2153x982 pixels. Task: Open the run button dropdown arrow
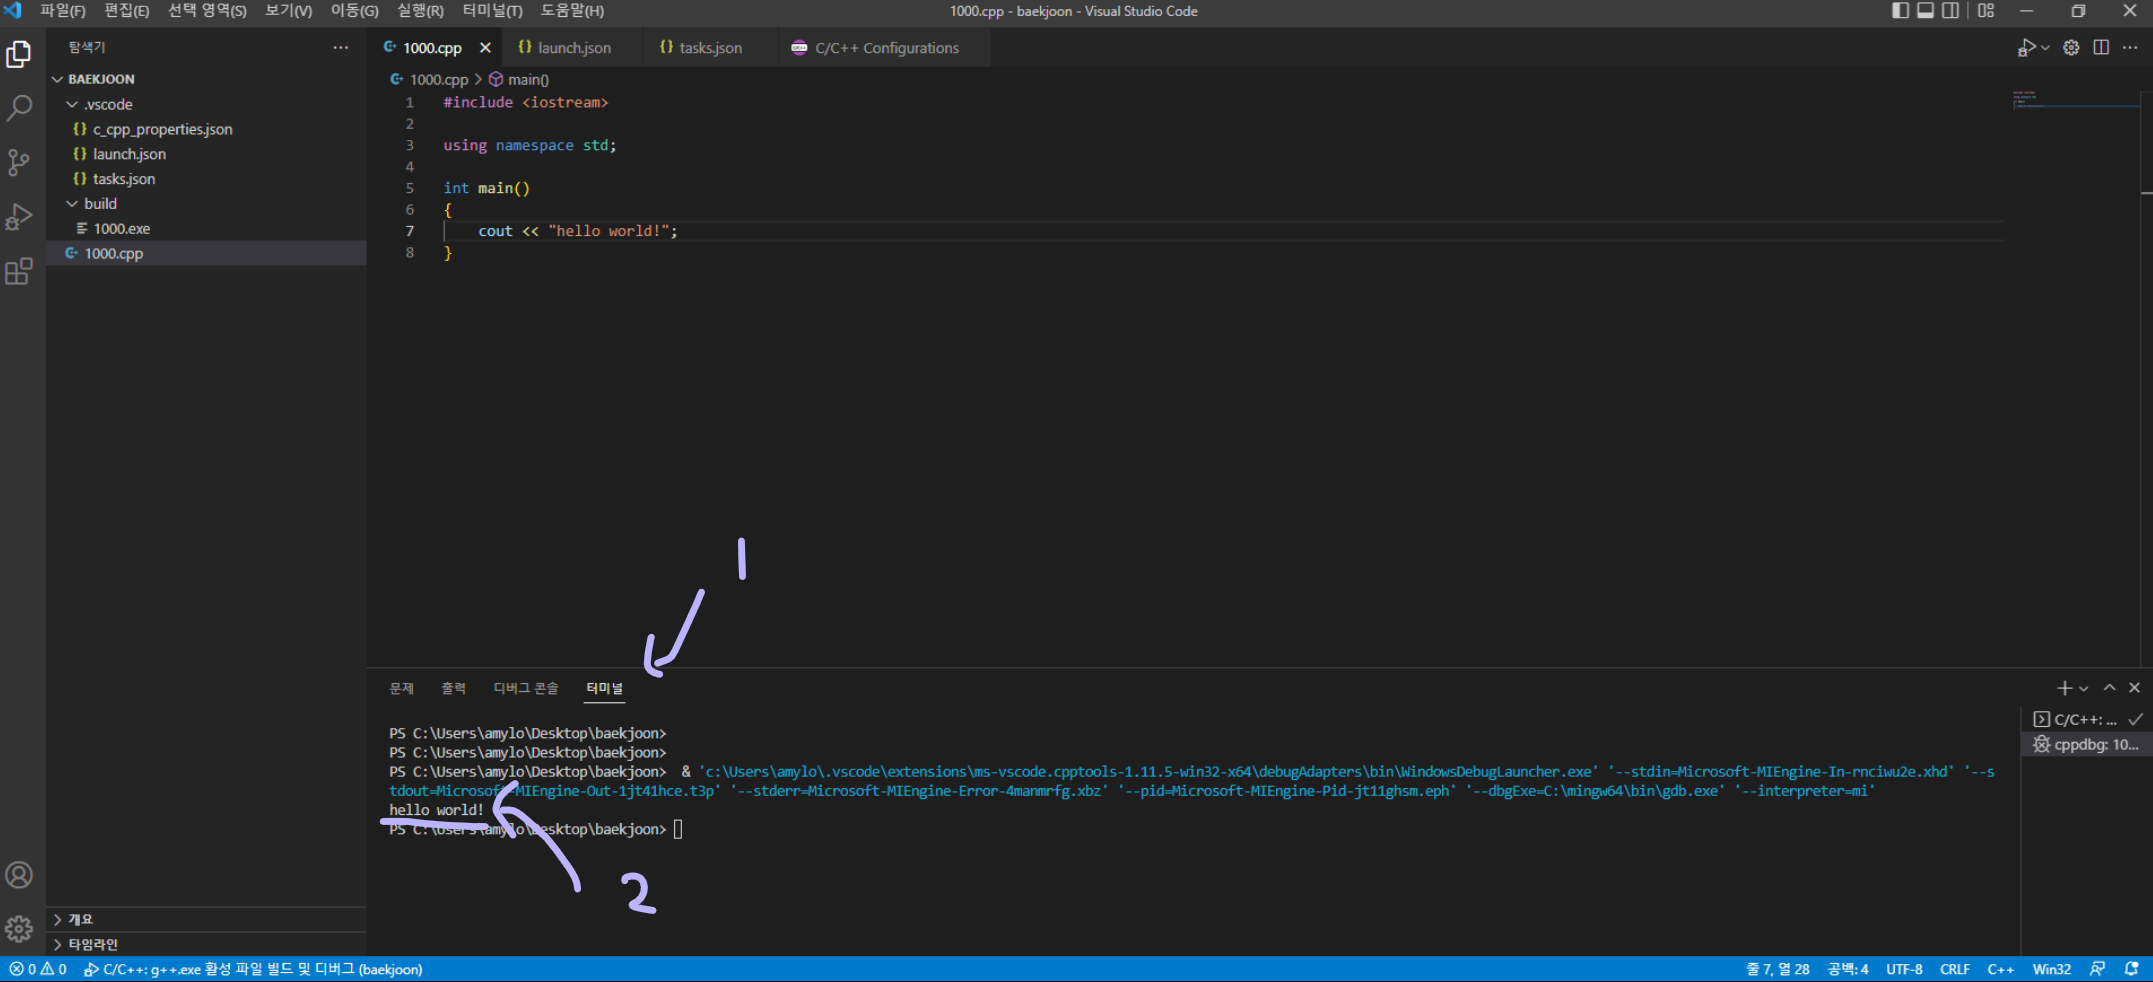click(x=2045, y=47)
